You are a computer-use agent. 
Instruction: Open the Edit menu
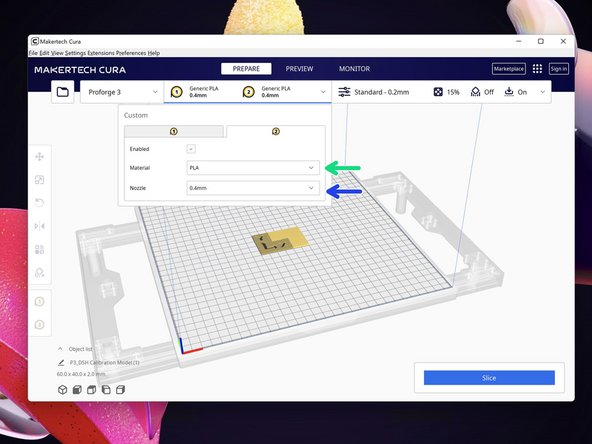(x=45, y=53)
